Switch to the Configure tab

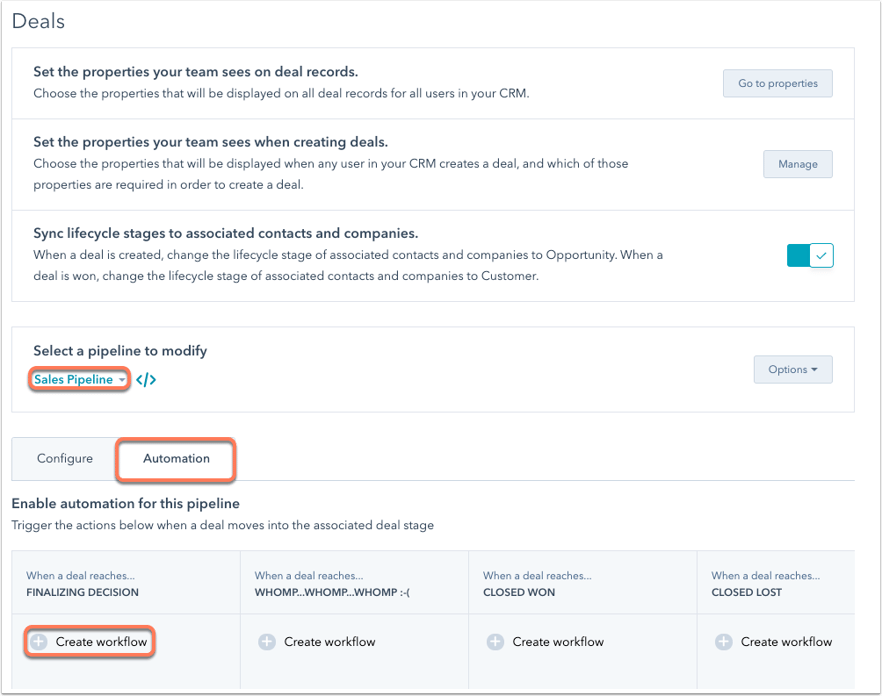pos(63,458)
